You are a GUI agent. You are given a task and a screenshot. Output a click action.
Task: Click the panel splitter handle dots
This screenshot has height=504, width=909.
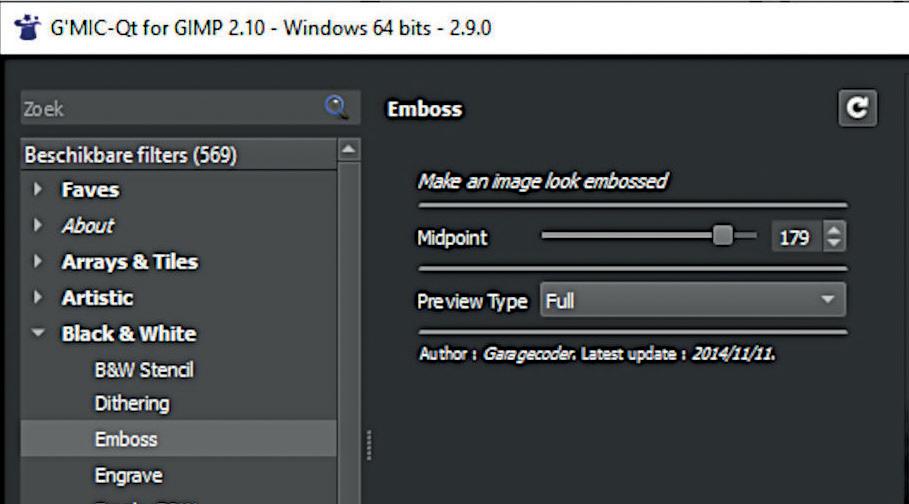(x=369, y=445)
